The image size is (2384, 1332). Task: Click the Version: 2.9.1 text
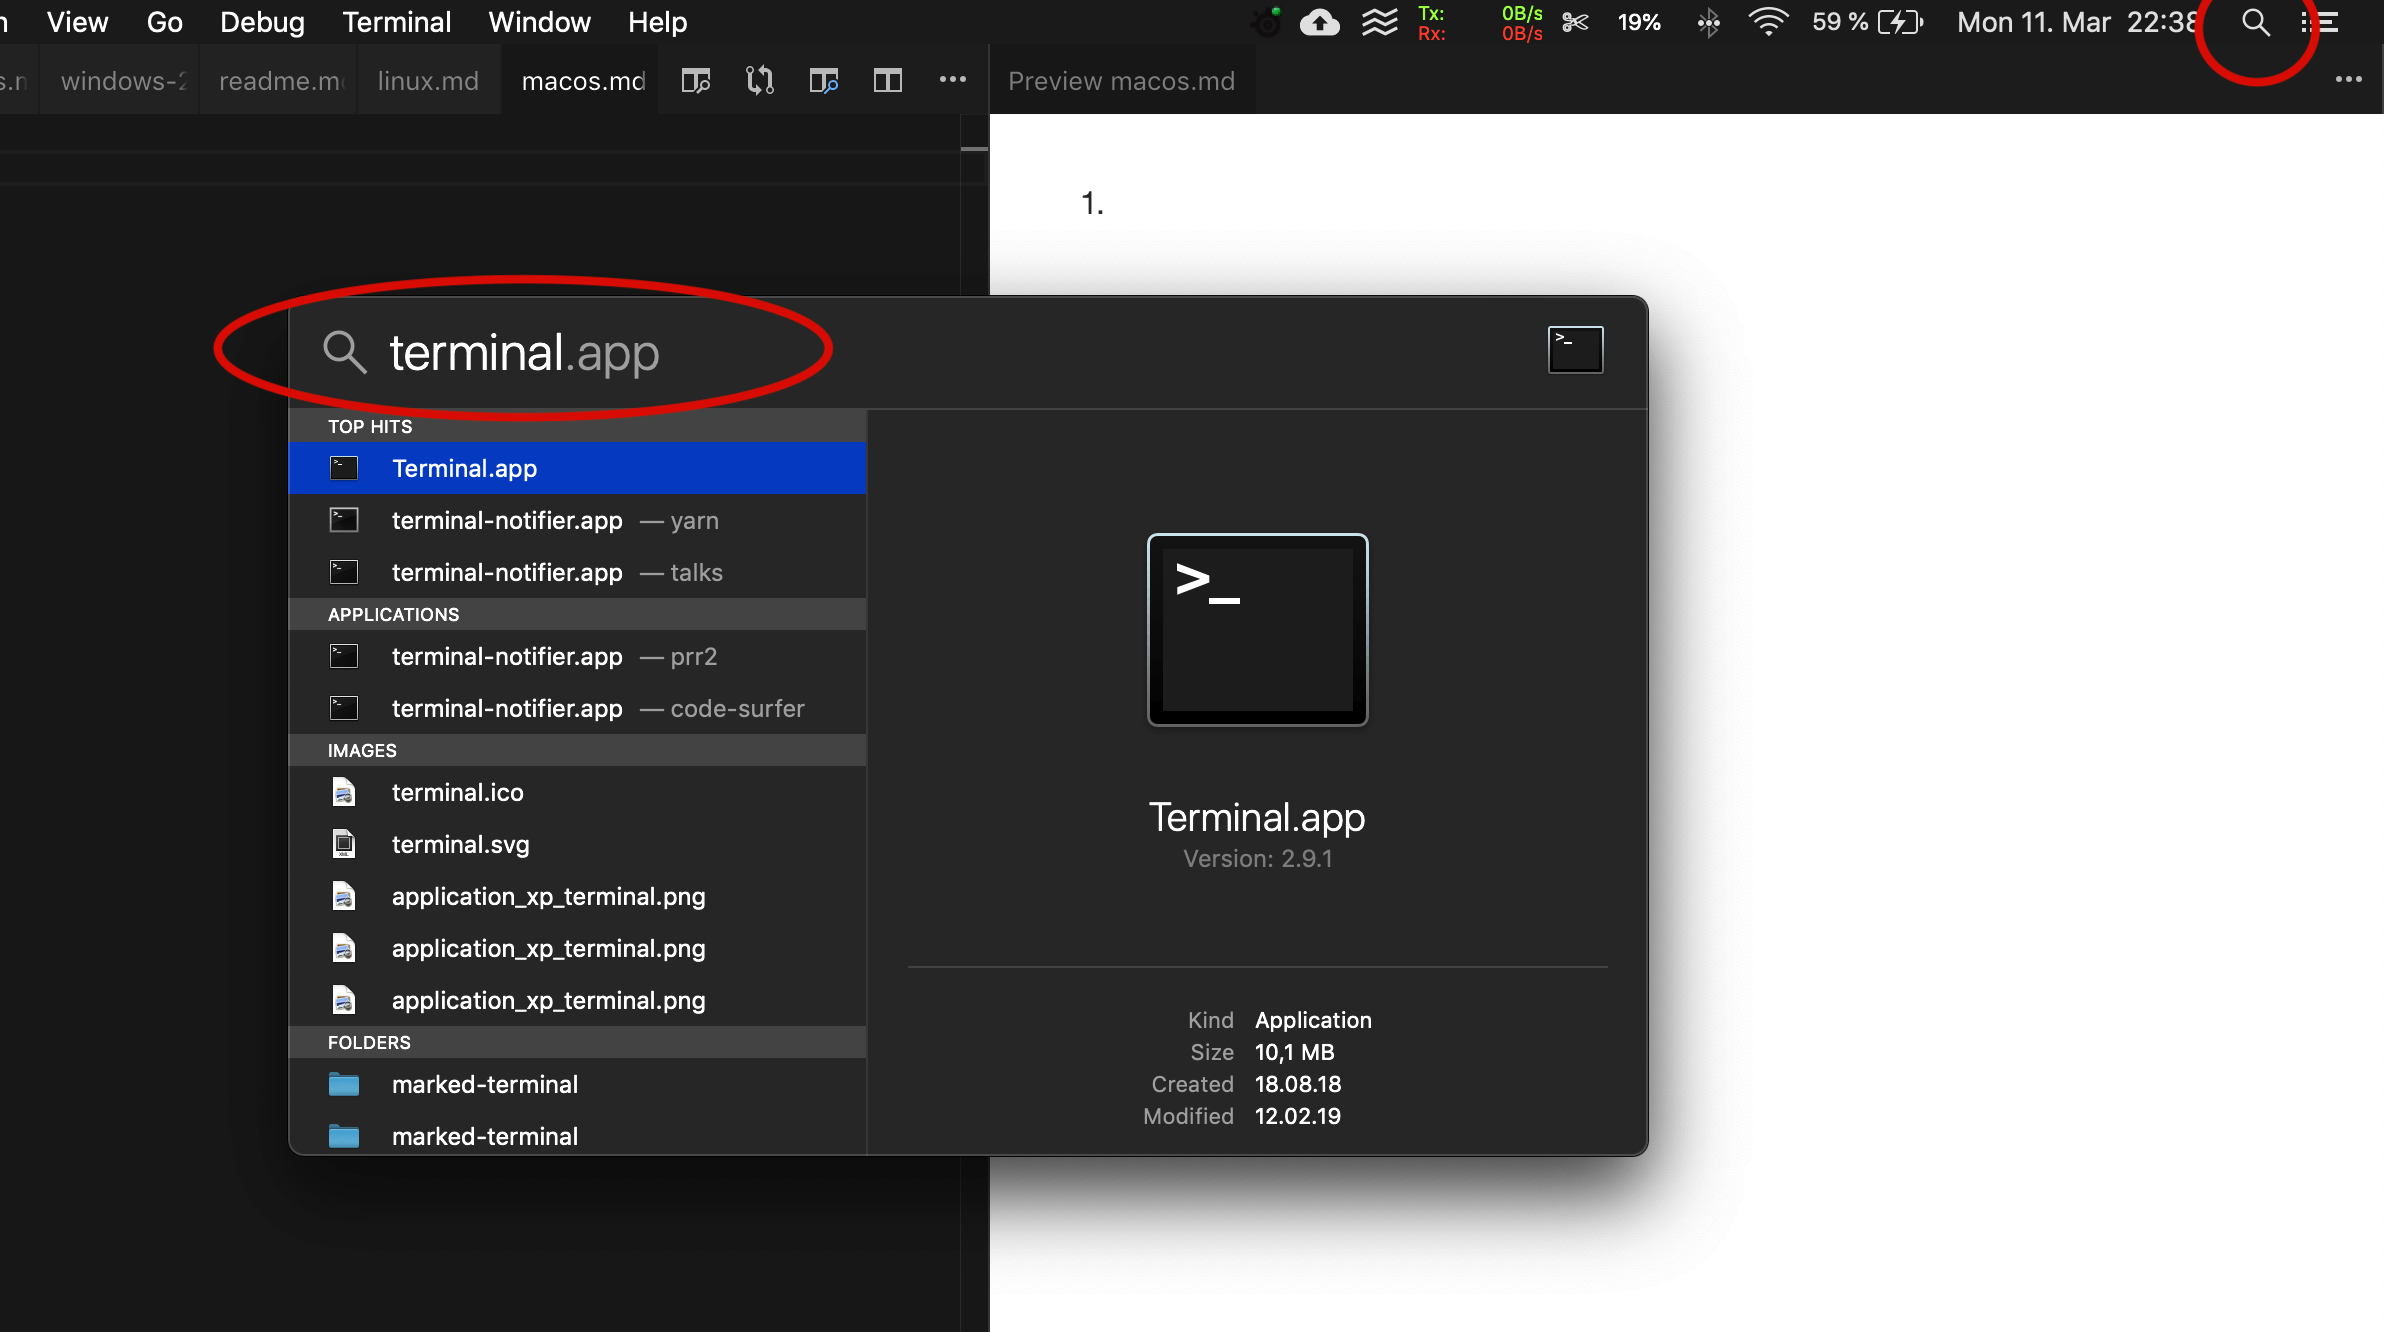(x=1257, y=859)
